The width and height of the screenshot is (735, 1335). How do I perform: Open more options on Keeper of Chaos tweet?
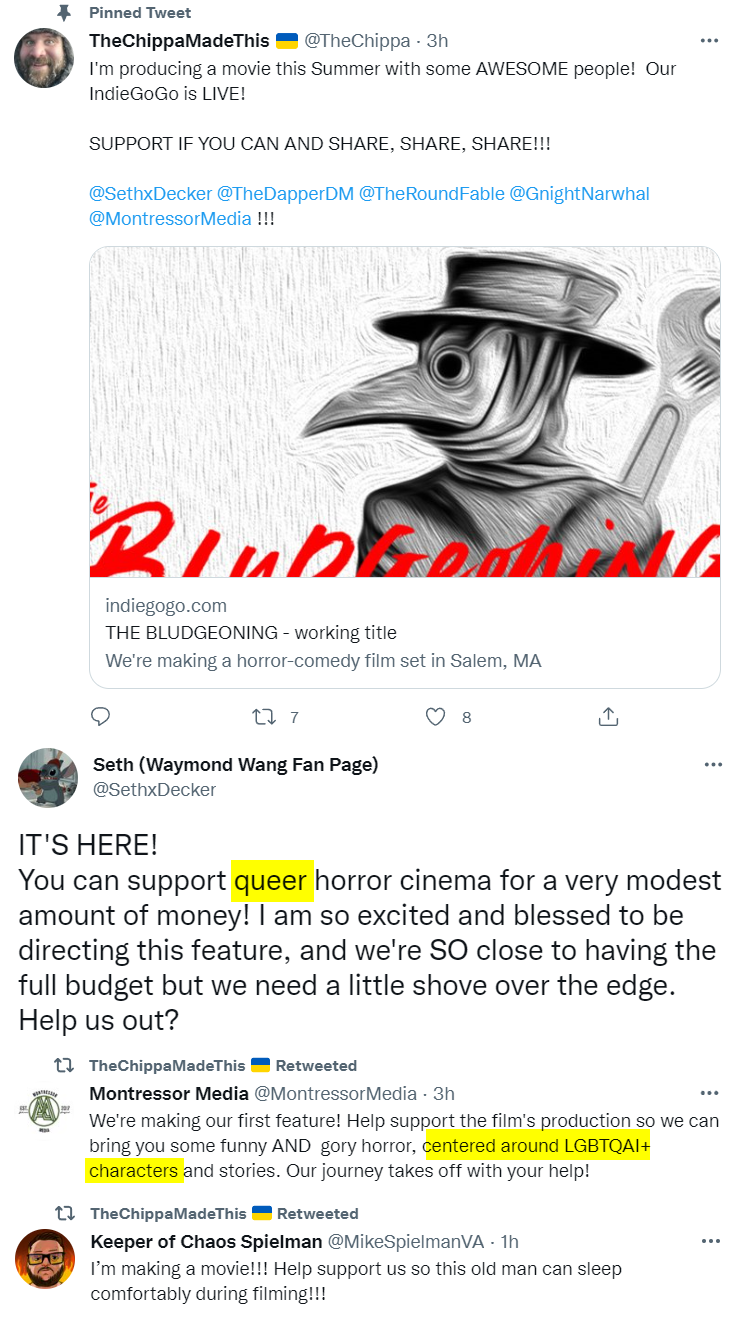[709, 1241]
